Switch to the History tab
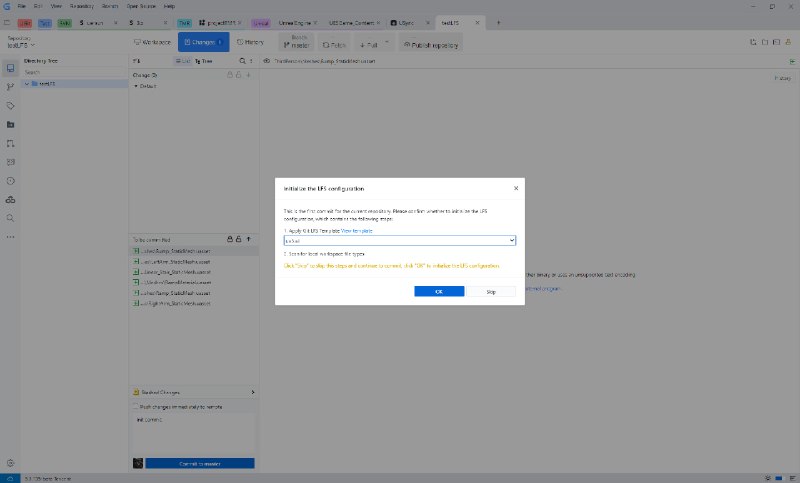This screenshot has width=800, height=483. 250,42
